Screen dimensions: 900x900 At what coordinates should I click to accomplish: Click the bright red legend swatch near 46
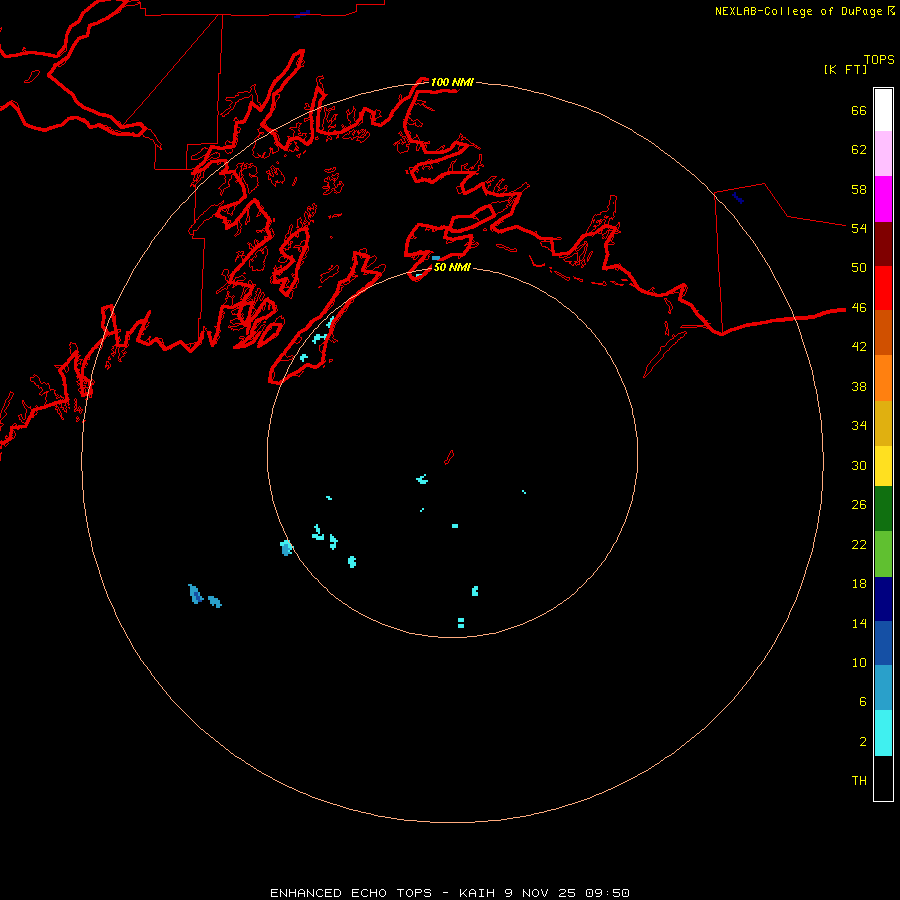[x=883, y=288]
